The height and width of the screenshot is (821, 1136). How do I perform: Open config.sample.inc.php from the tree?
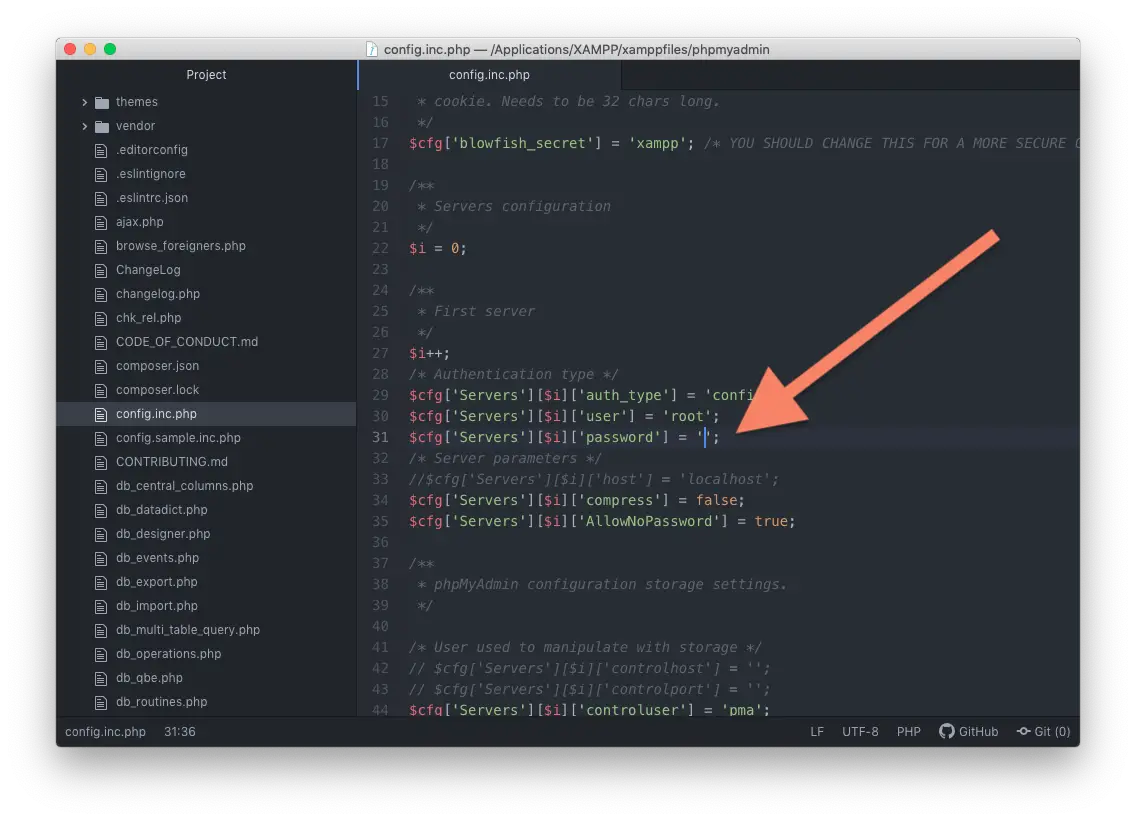click(x=178, y=438)
